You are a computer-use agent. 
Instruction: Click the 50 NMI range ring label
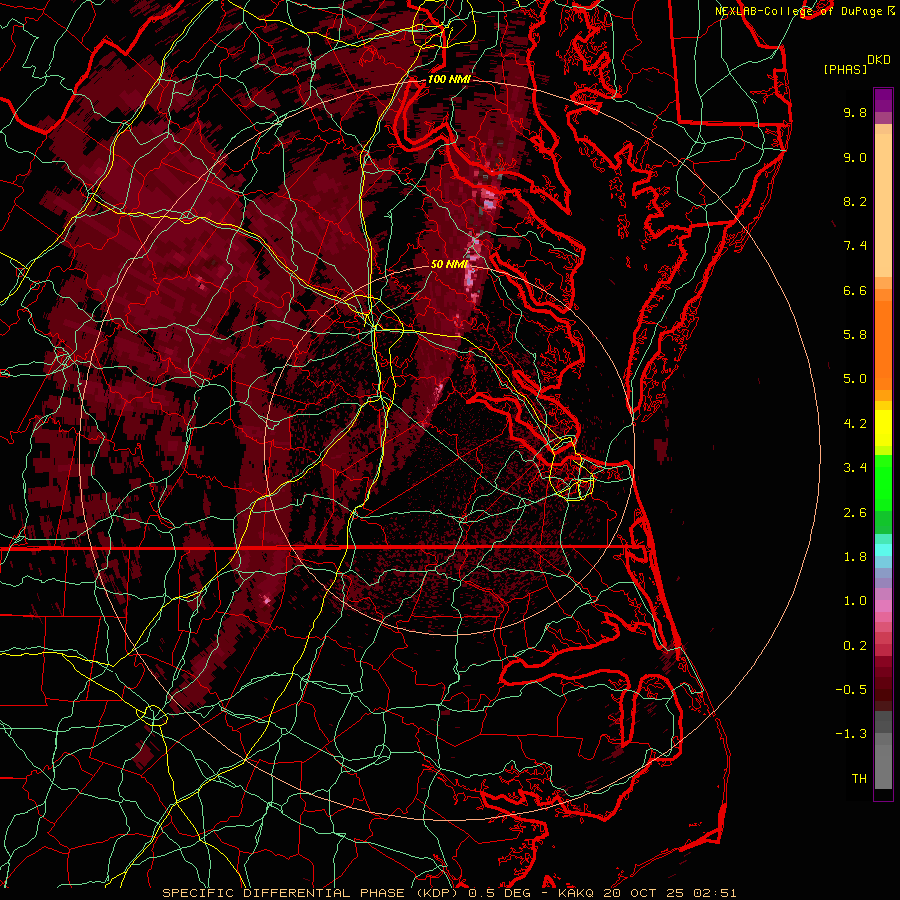pos(449,264)
